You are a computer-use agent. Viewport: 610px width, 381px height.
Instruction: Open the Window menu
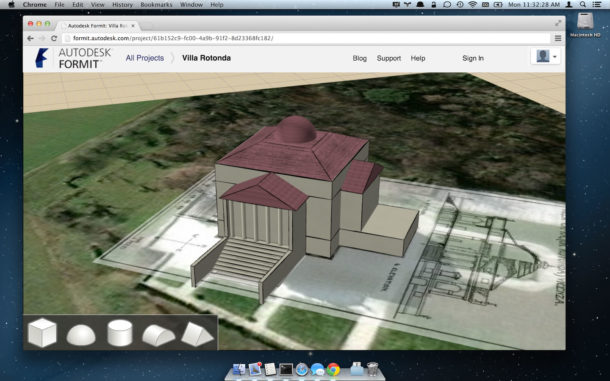[x=191, y=5]
